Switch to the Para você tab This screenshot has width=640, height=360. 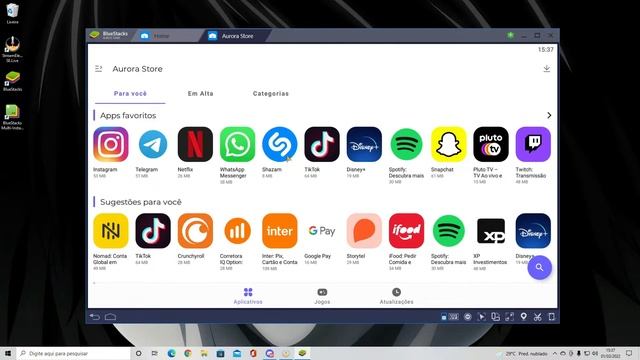130,93
